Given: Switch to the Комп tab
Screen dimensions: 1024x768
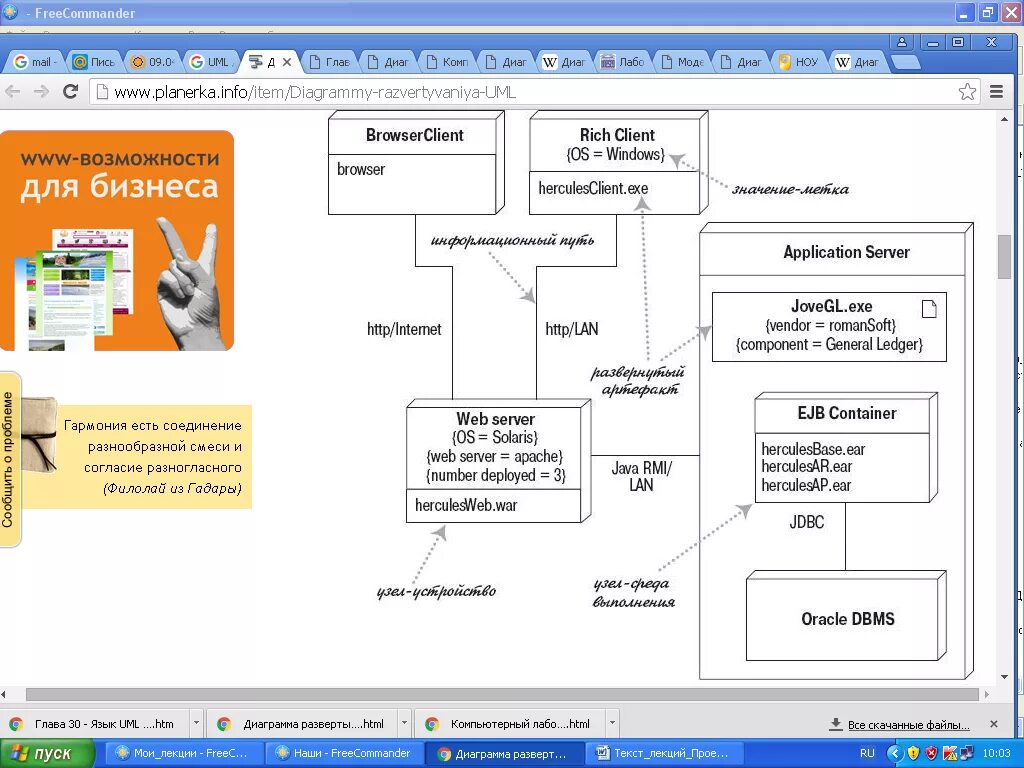Looking at the screenshot, I should click(x=448, y=62).
